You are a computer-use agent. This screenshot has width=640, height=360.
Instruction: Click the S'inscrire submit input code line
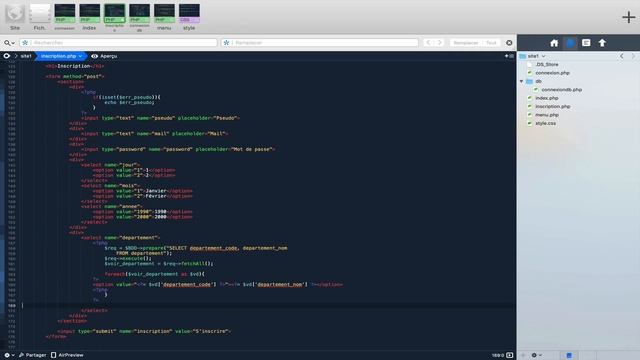(144, 331)
